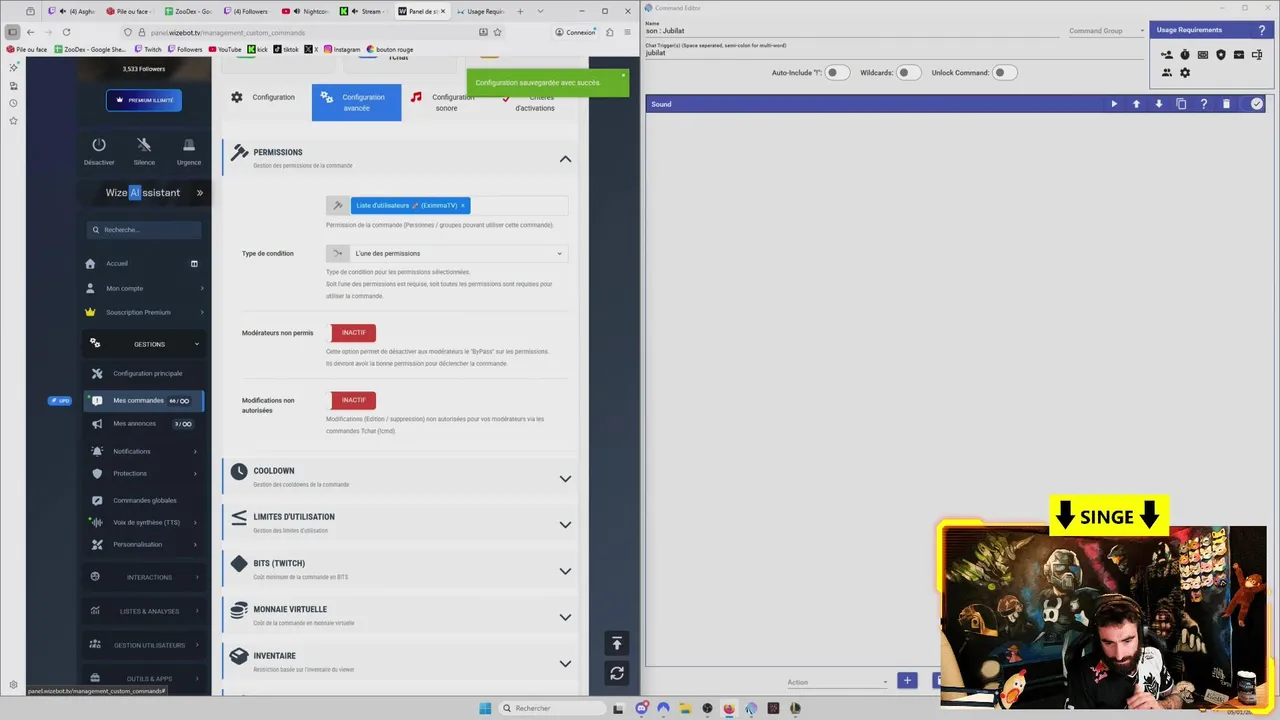Expand the Inventaire section
Viewport: 1280px width, 720px height.
point(565,663)
